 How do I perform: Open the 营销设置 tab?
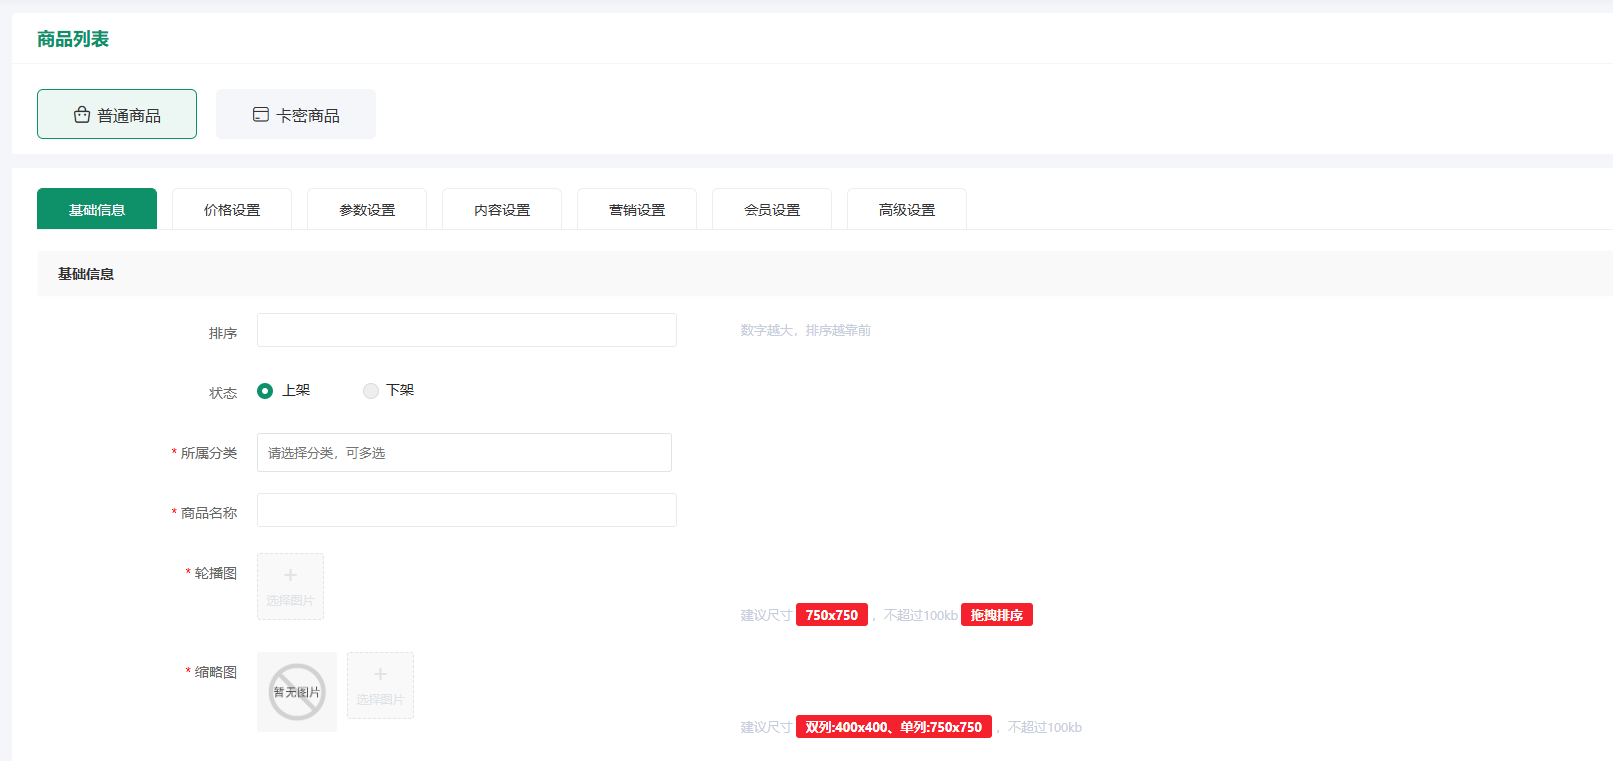637,210
